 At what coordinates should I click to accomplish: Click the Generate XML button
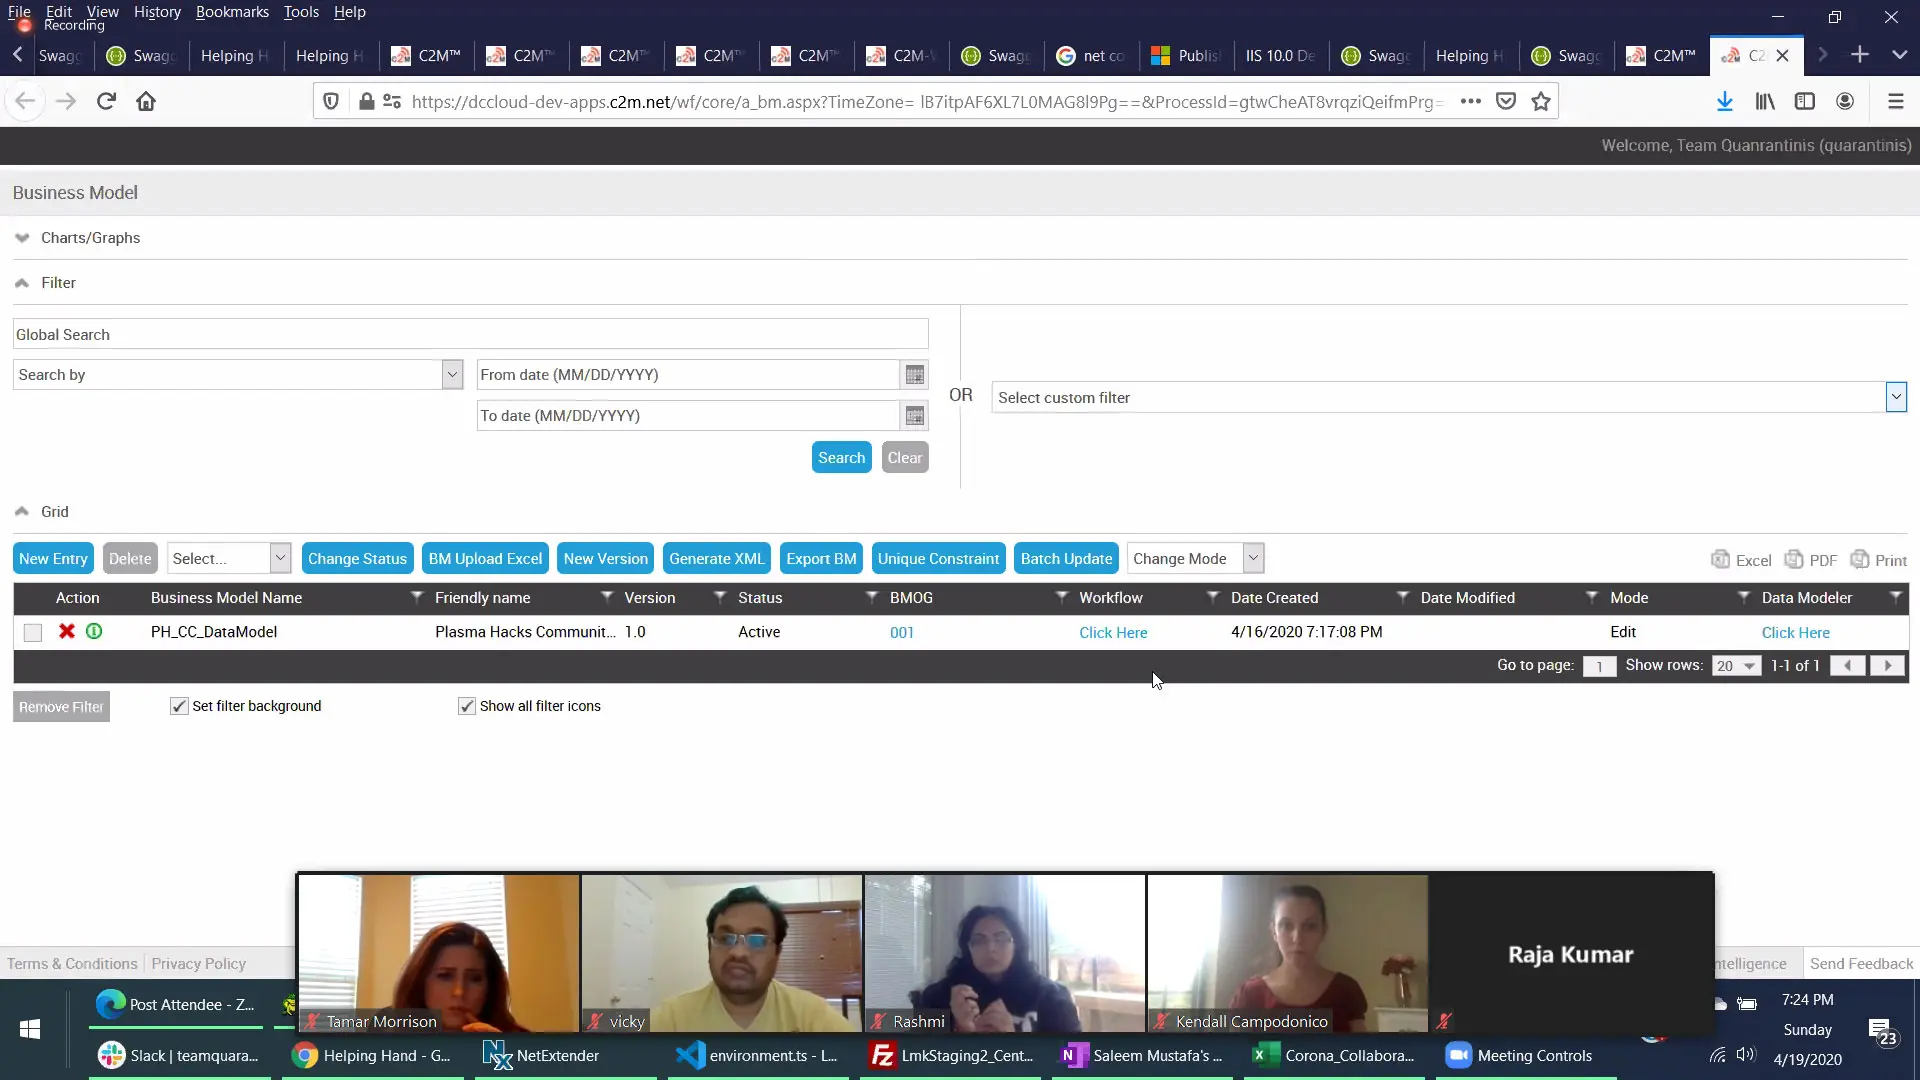click(716, 558)
